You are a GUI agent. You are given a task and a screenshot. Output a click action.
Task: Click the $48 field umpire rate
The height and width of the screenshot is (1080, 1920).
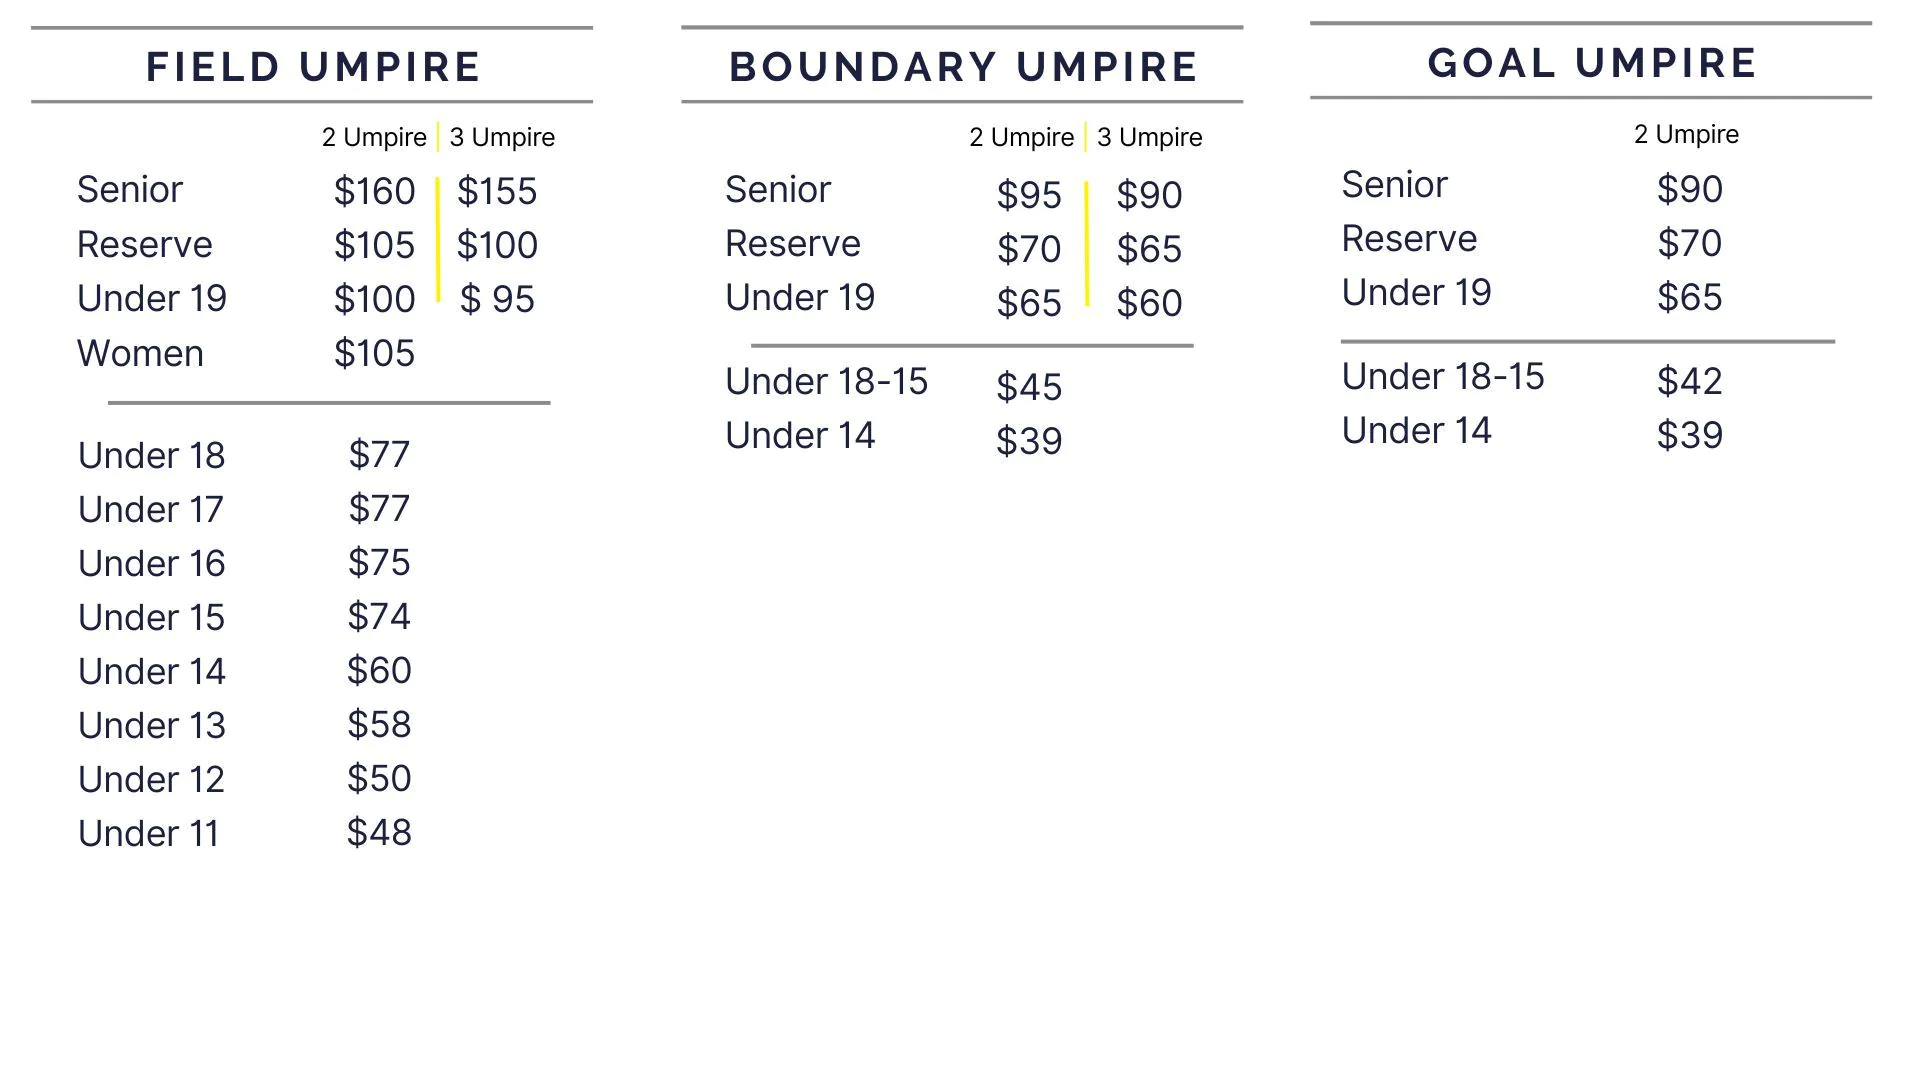point(379,832)
